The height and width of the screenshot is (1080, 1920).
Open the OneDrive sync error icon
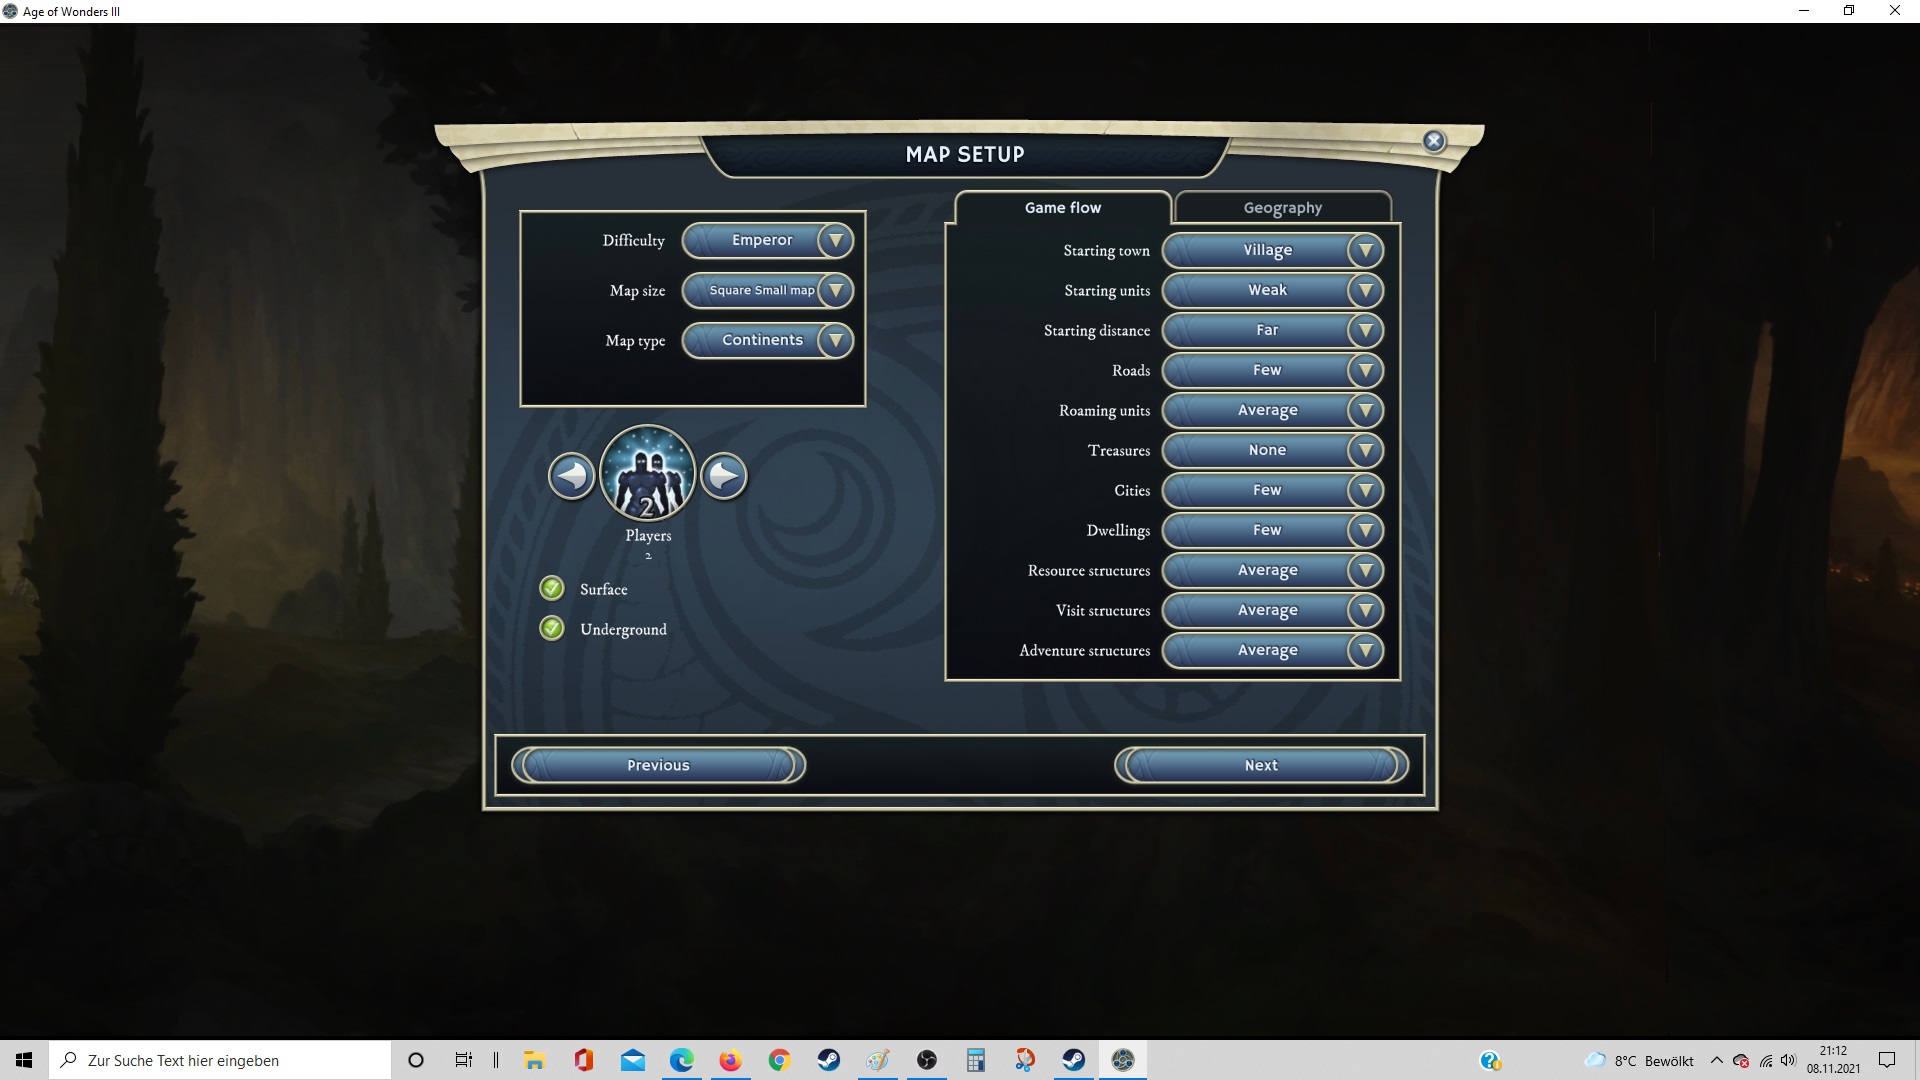pyautogui.click(x=1741, y=1060)
